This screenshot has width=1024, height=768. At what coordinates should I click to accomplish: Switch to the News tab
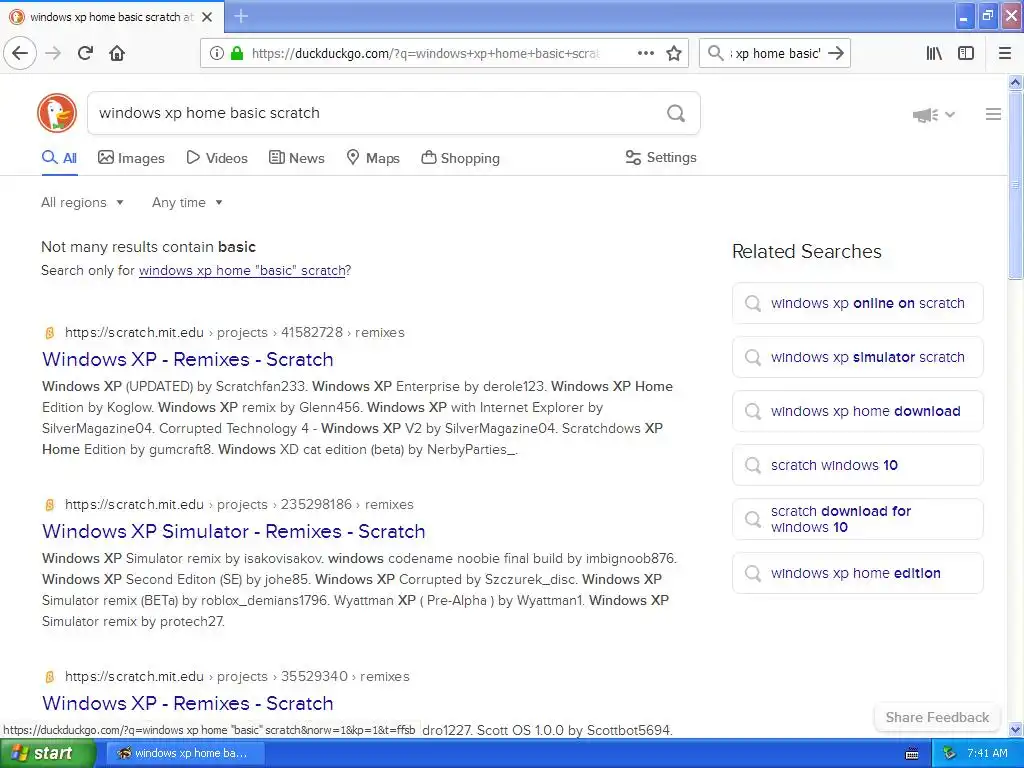coord(296,158)
